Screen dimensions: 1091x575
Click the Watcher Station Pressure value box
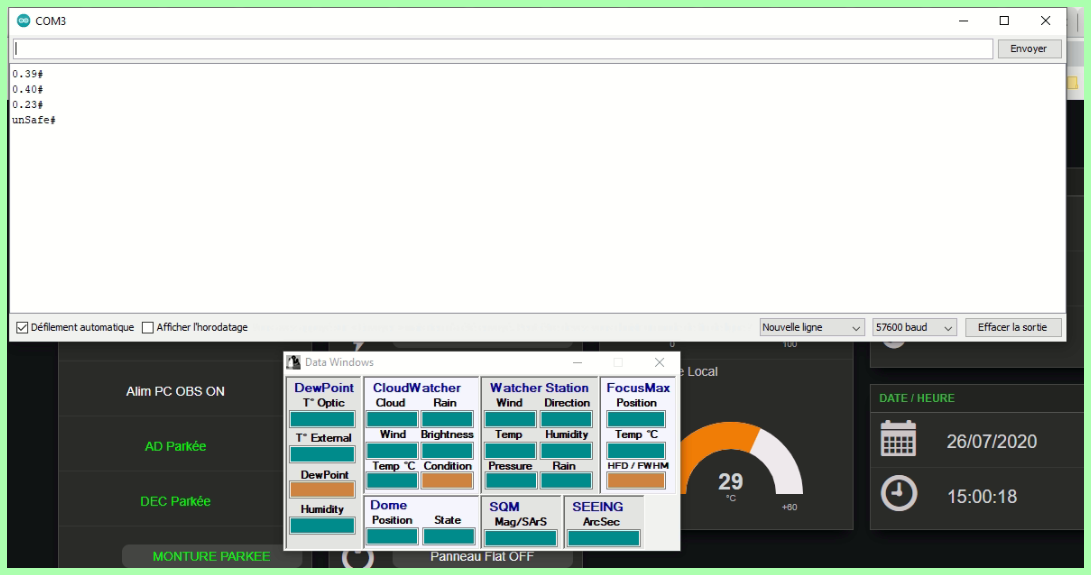pos(511,480)
